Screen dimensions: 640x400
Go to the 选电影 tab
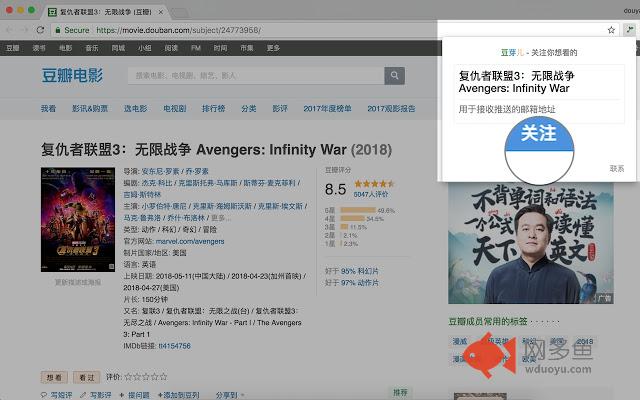click(136, 109)
